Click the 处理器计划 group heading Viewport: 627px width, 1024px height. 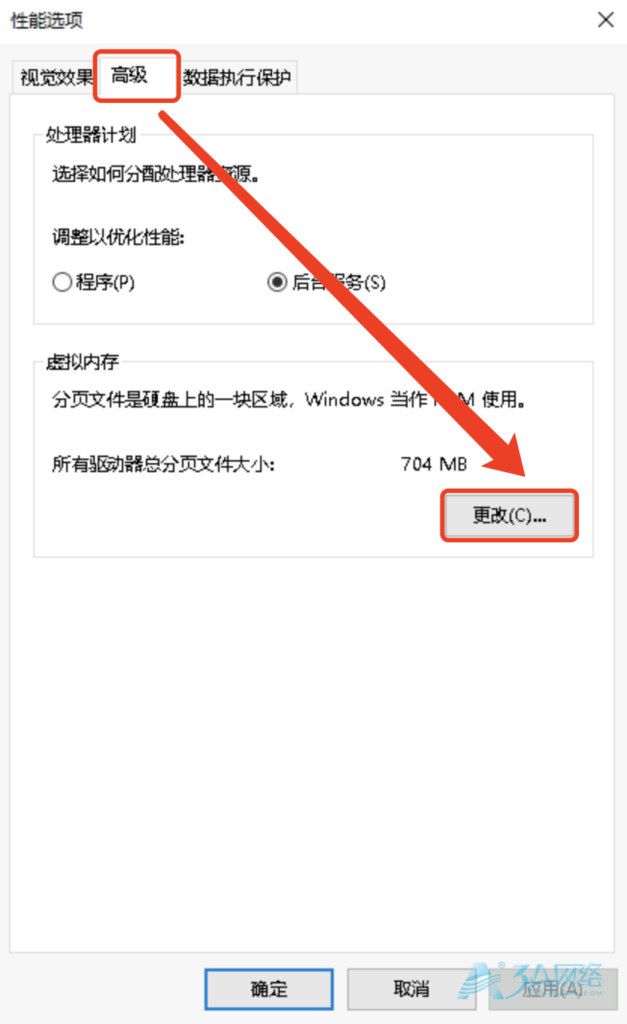tap(91, 135)
